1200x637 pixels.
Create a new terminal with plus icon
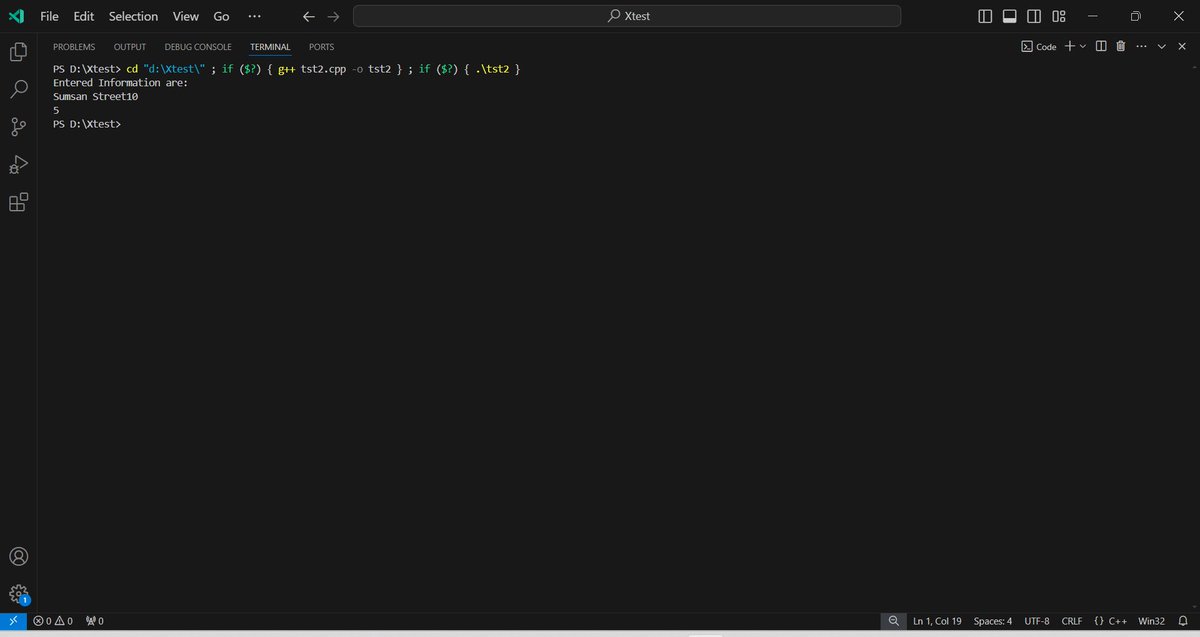point(1070,46)
